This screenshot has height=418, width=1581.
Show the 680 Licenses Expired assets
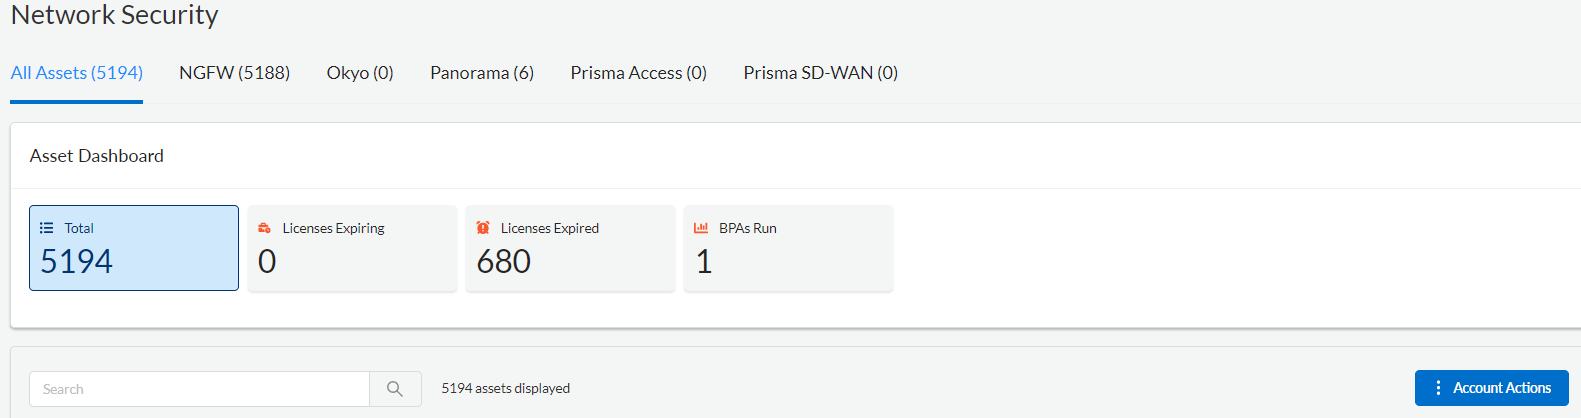(504, 262)
